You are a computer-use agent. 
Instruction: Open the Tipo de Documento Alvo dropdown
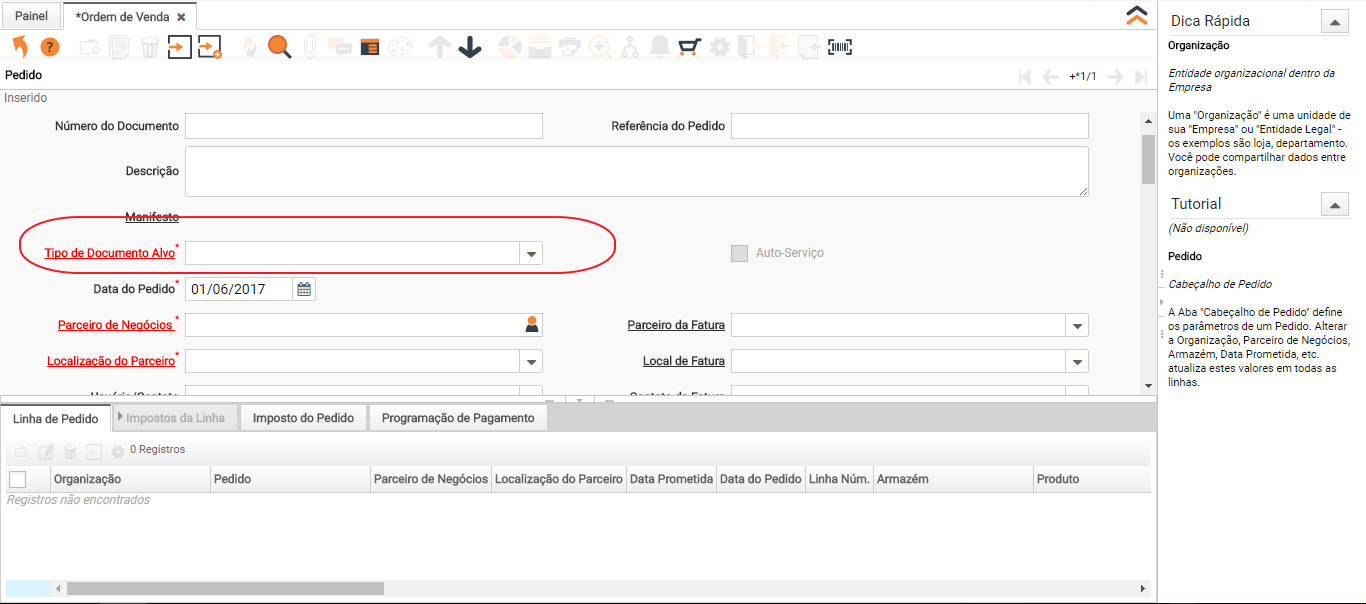[x=530, y=253]
